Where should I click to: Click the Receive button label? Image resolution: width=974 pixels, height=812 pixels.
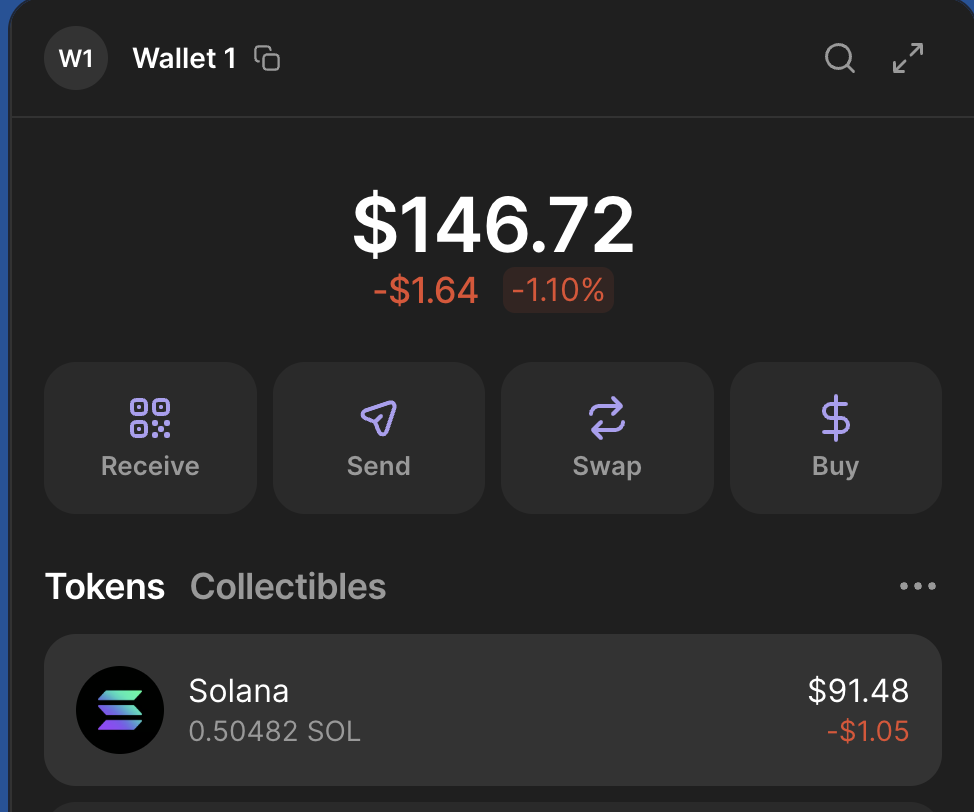click(150, 466)
